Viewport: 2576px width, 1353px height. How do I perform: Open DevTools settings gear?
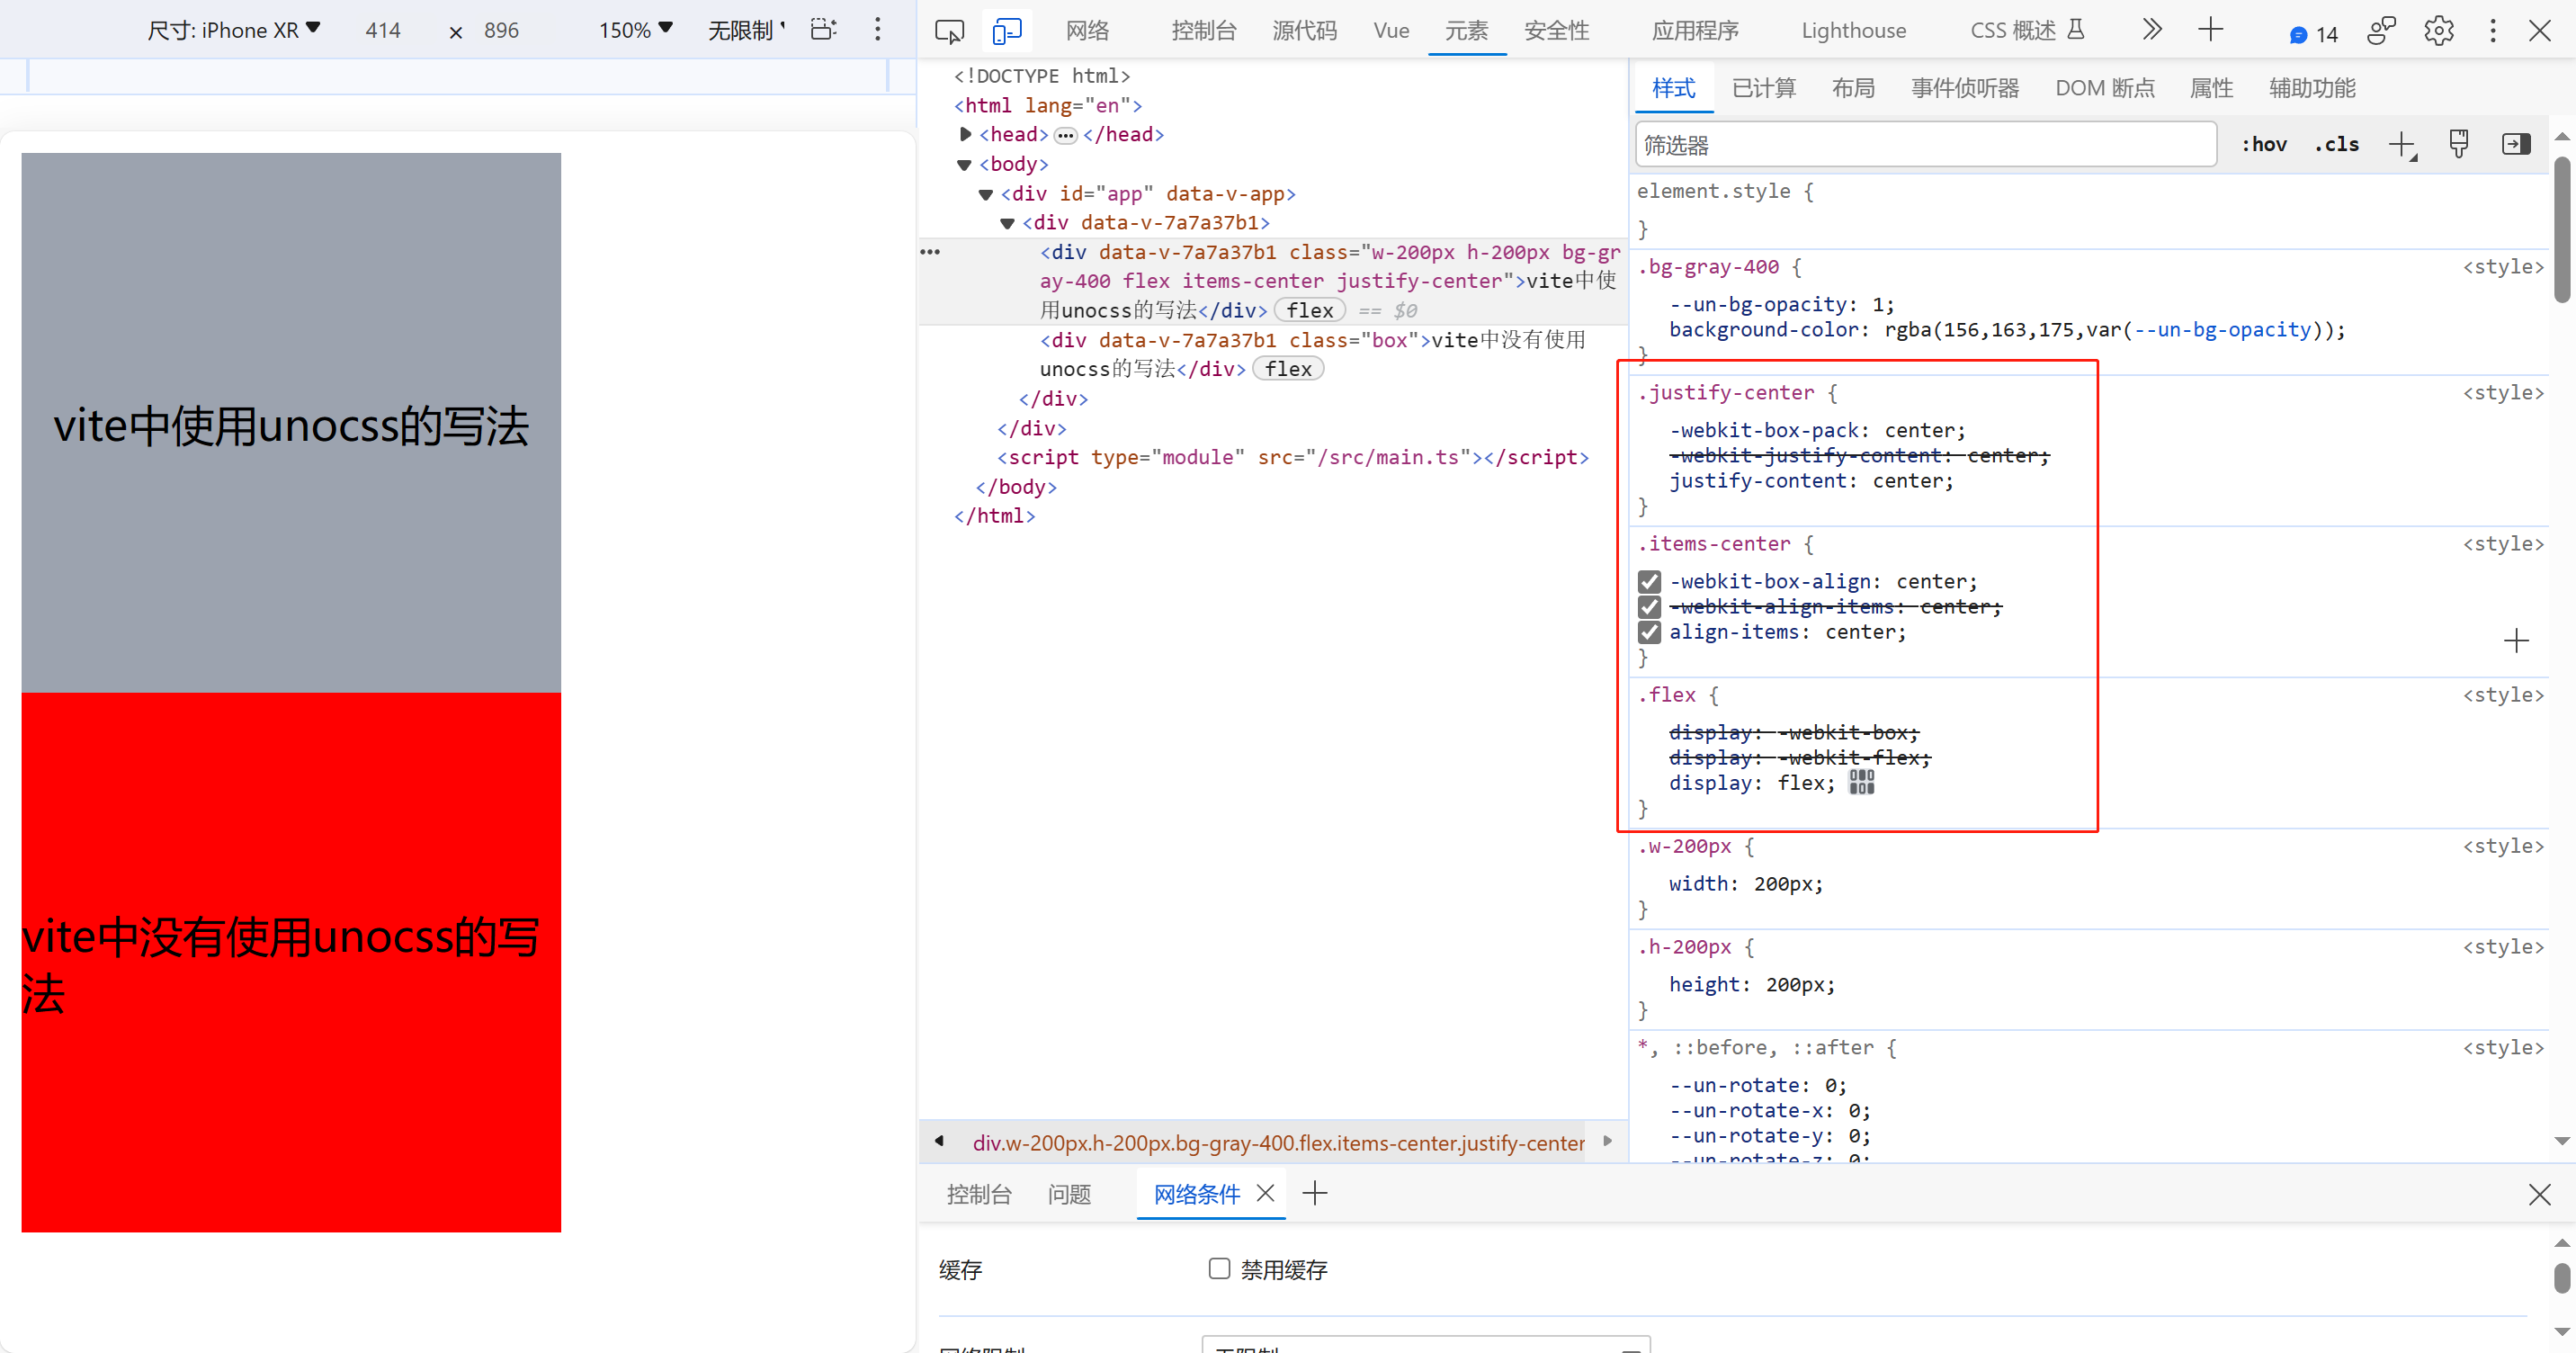coord(2438,31)
